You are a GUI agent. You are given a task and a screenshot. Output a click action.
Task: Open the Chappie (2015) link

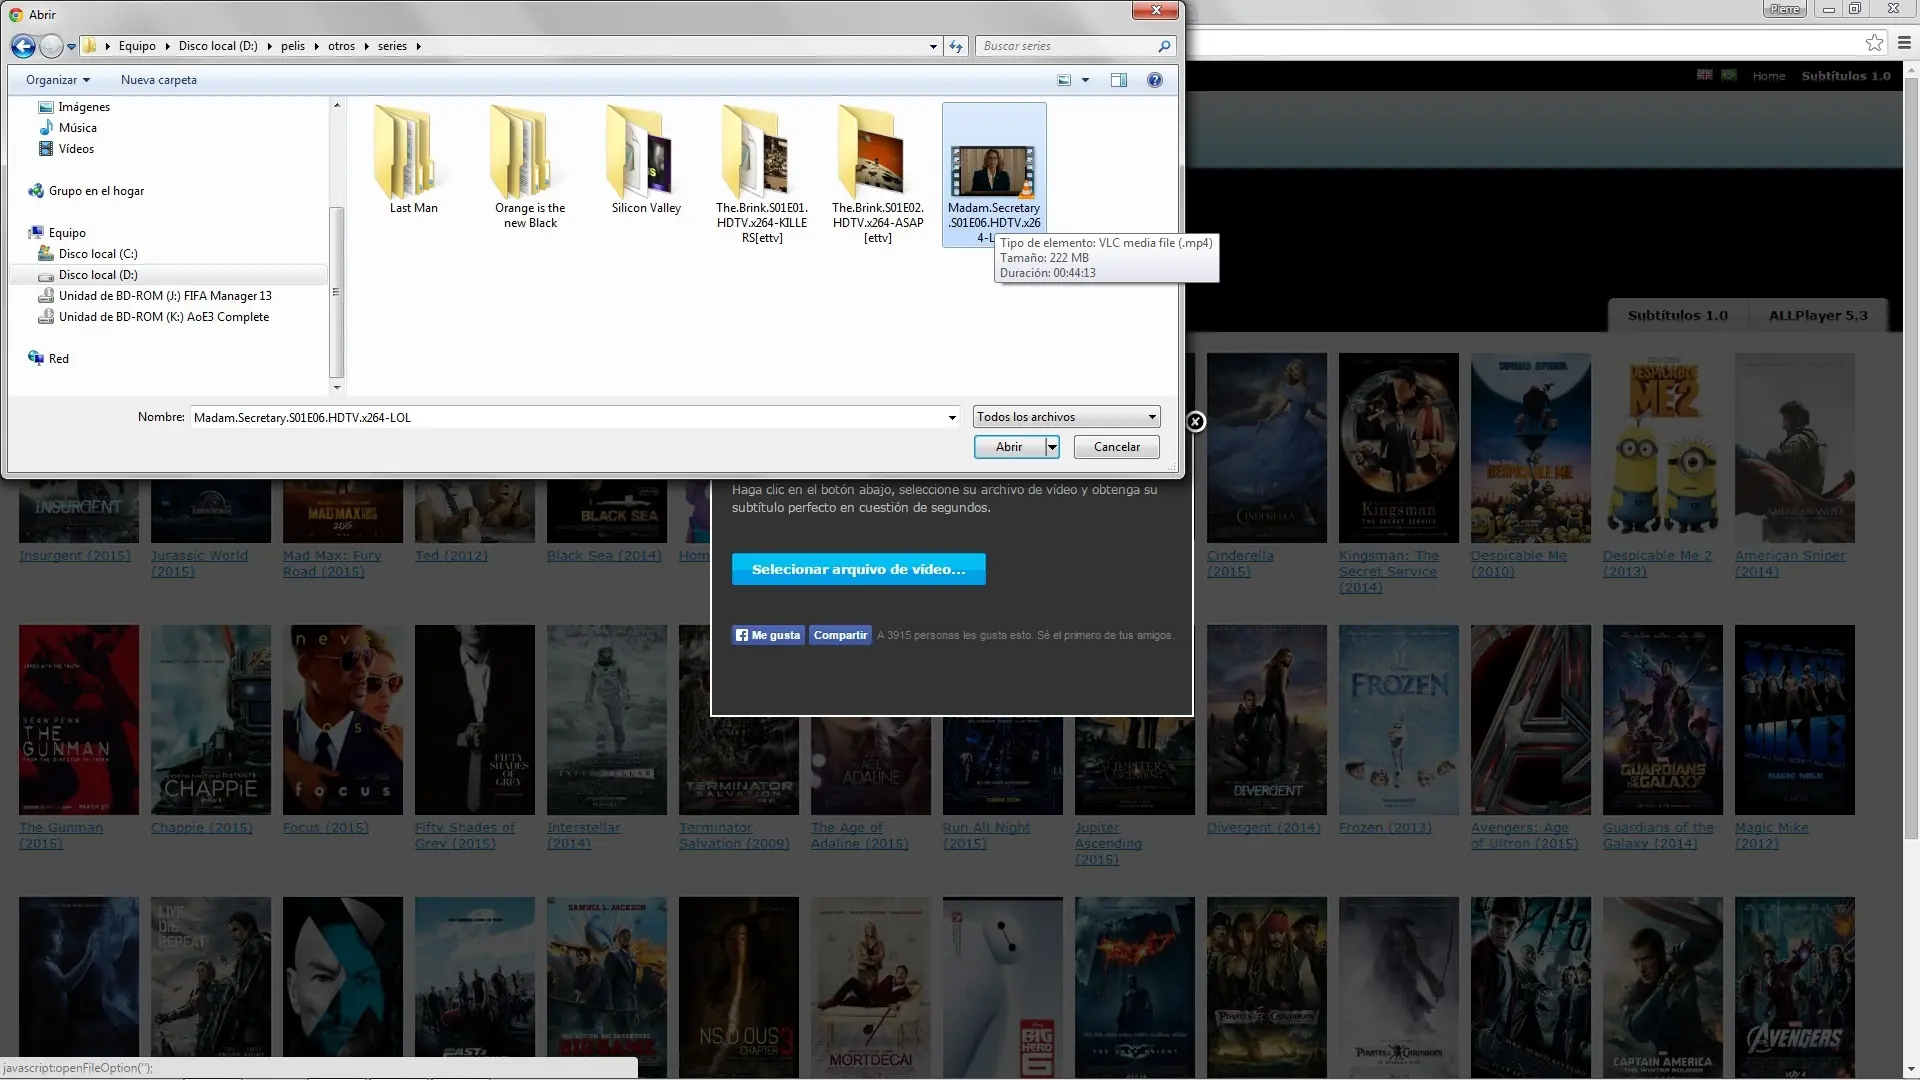(x=202, y=828)
